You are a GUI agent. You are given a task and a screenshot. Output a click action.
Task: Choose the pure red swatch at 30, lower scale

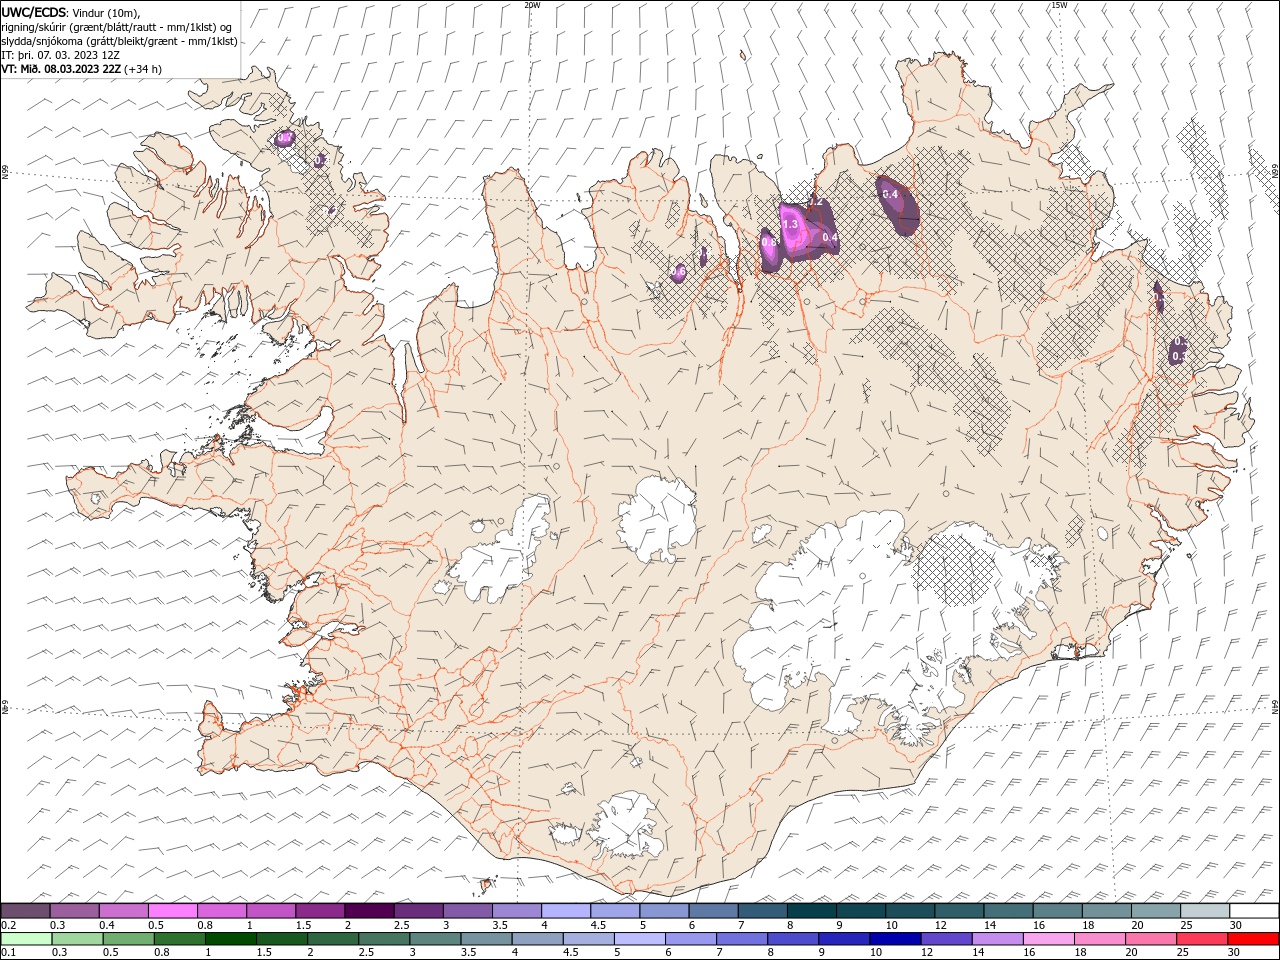1252,939
